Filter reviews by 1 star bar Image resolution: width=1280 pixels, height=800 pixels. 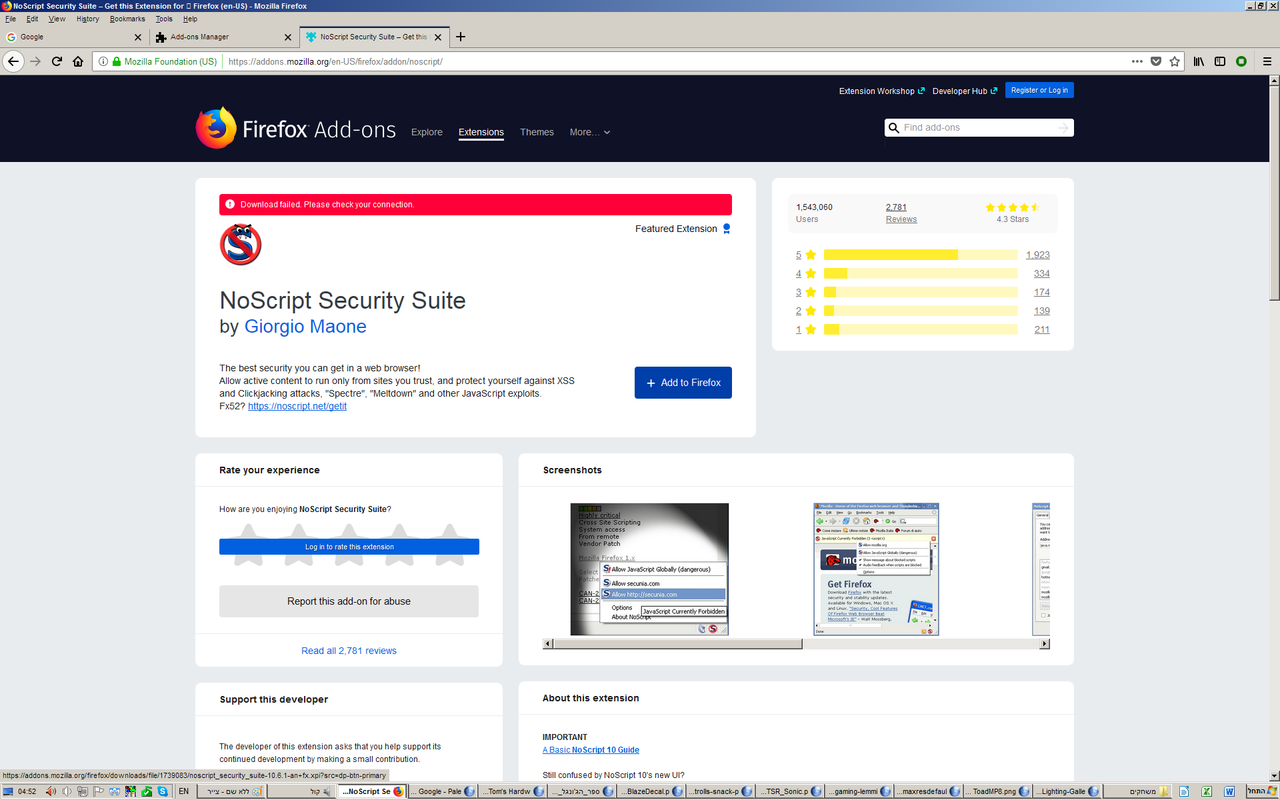[921, 329]
